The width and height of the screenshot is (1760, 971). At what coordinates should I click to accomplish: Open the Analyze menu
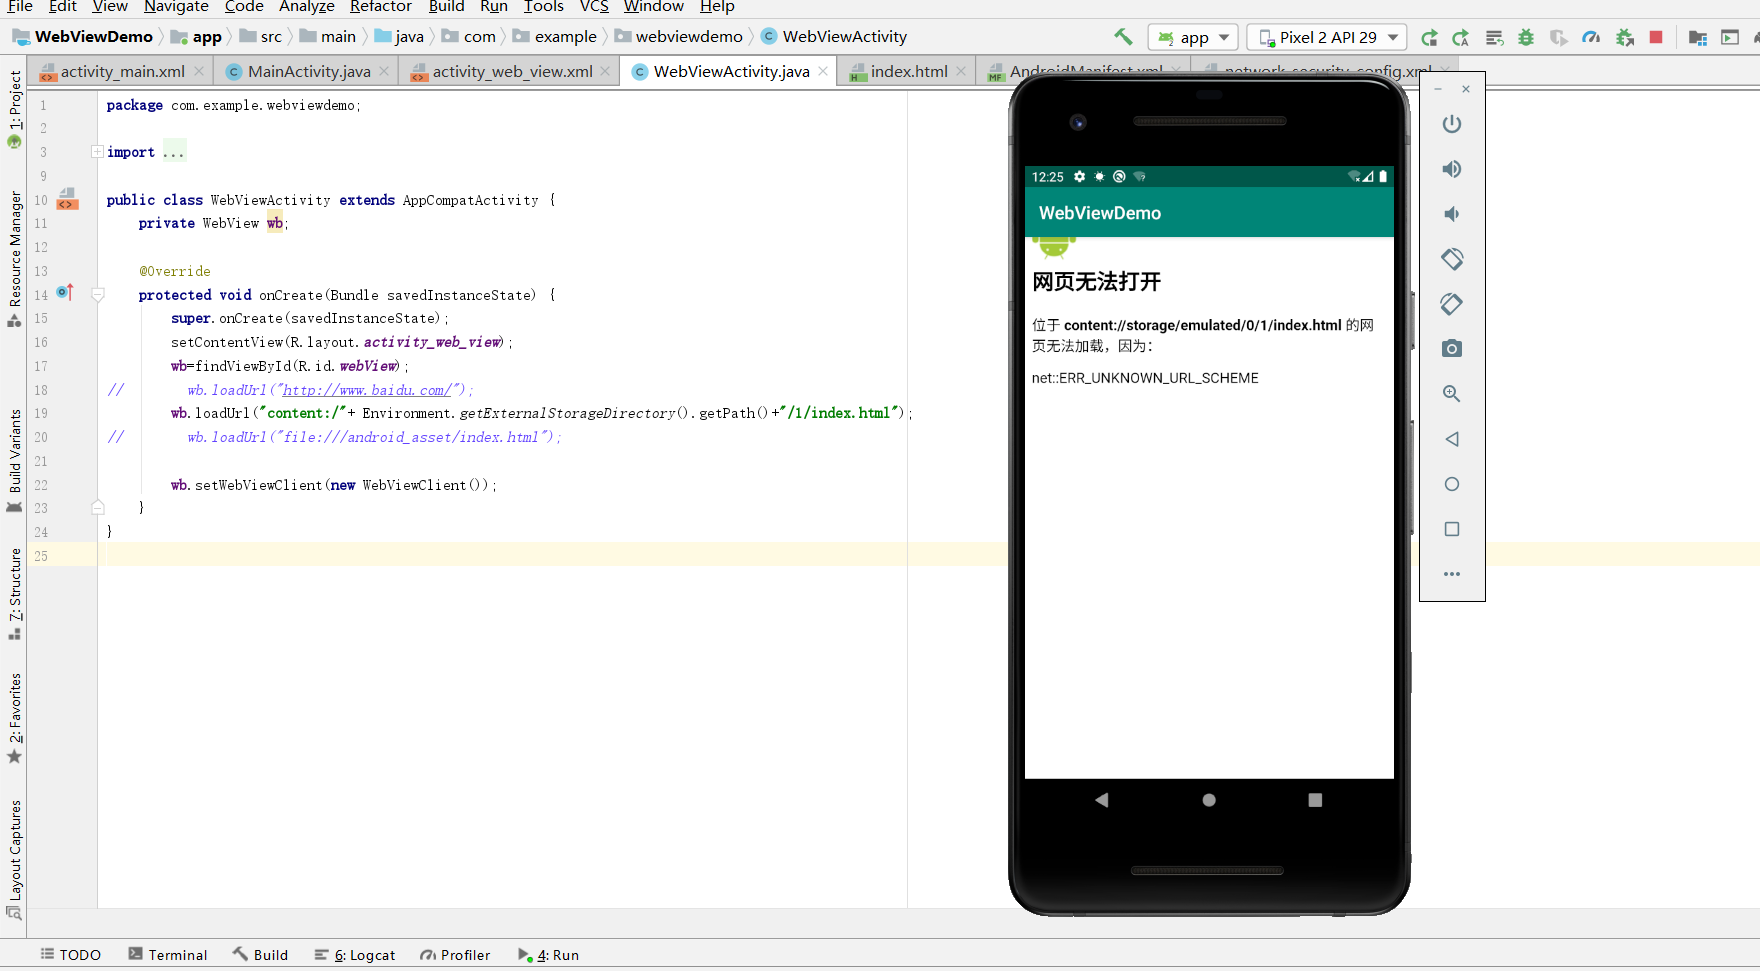[x=306, y=7]
